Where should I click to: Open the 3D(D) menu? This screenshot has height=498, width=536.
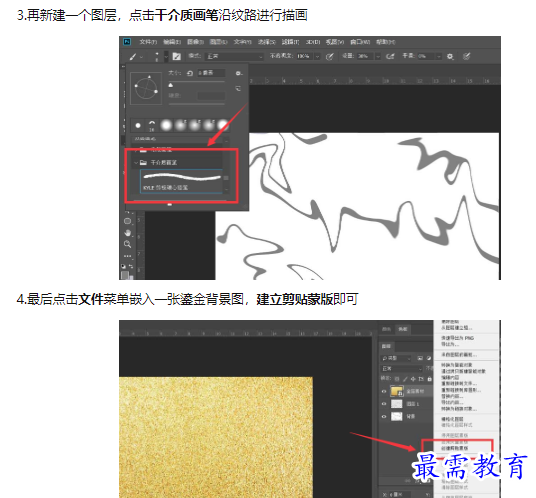pyautogui.click(x=313, y=42)
